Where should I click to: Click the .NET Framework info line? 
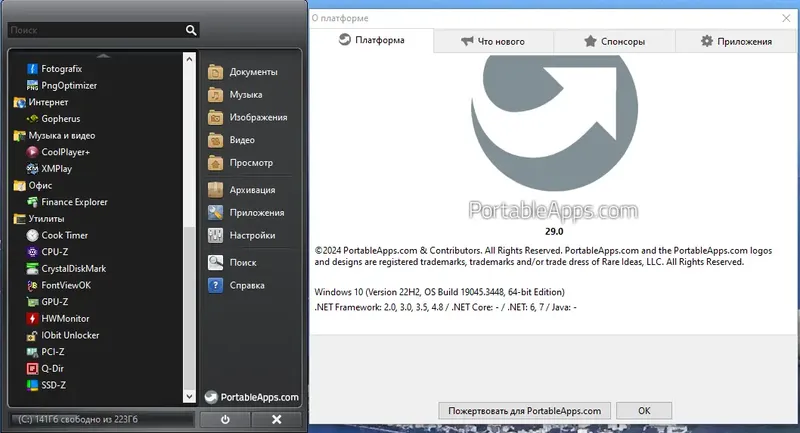445,308
